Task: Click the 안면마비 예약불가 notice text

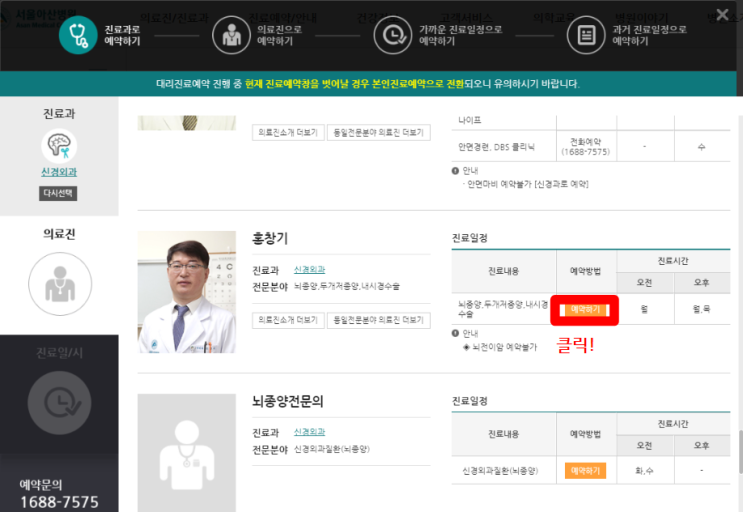Action: (x=526, y=184)
